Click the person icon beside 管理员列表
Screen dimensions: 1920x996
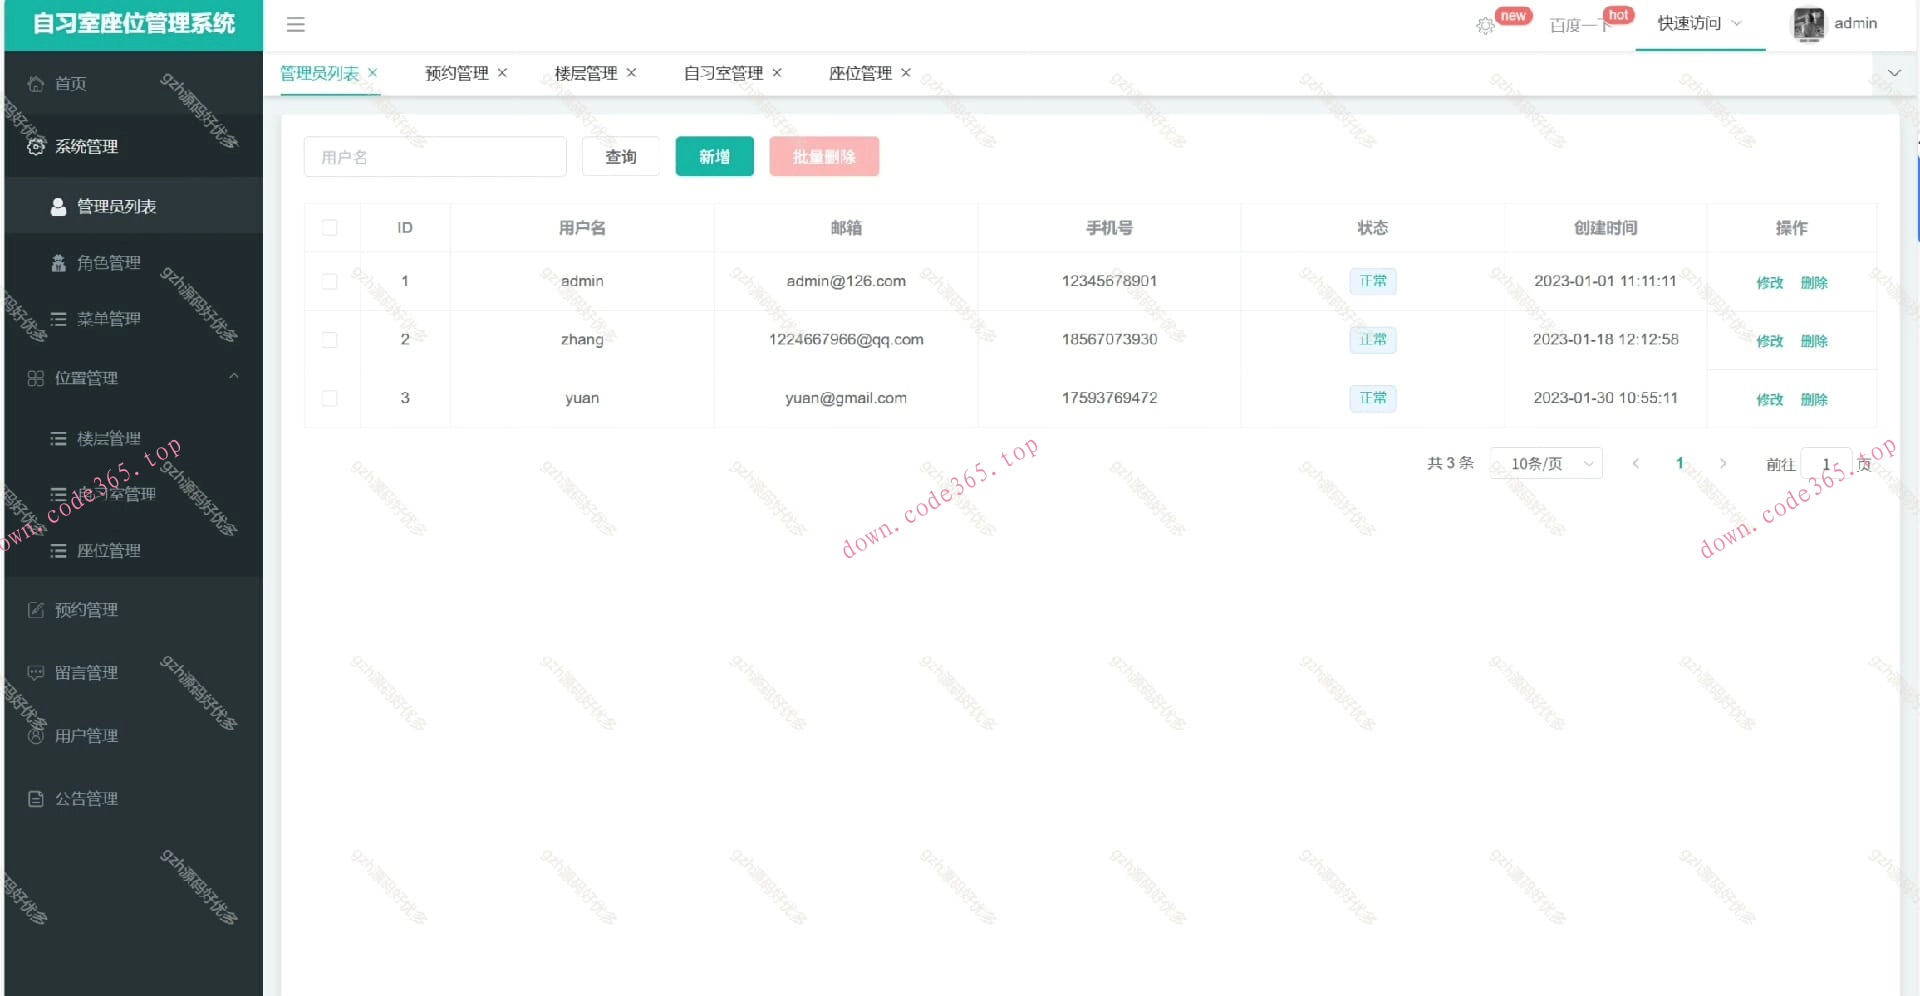point(58,207)
